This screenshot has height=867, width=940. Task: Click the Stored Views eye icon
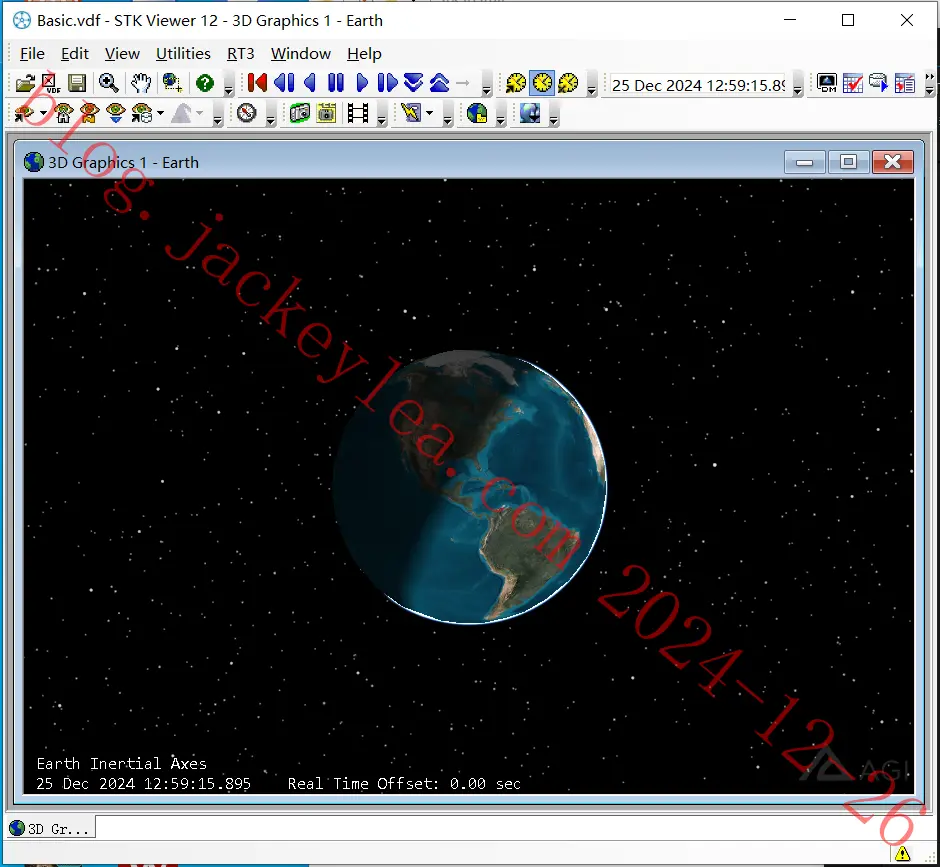(x=141, y=113)
